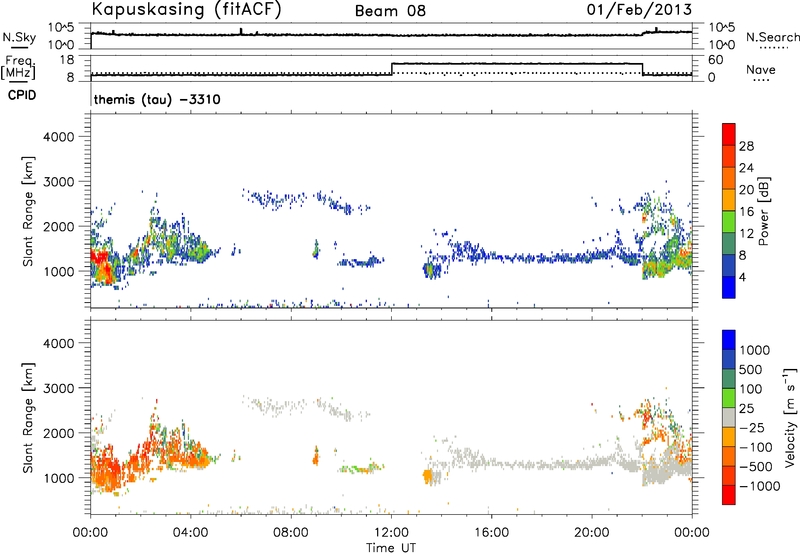Click the frequency step-up at 12:00

pyautogui.click(x=391, y=69)
